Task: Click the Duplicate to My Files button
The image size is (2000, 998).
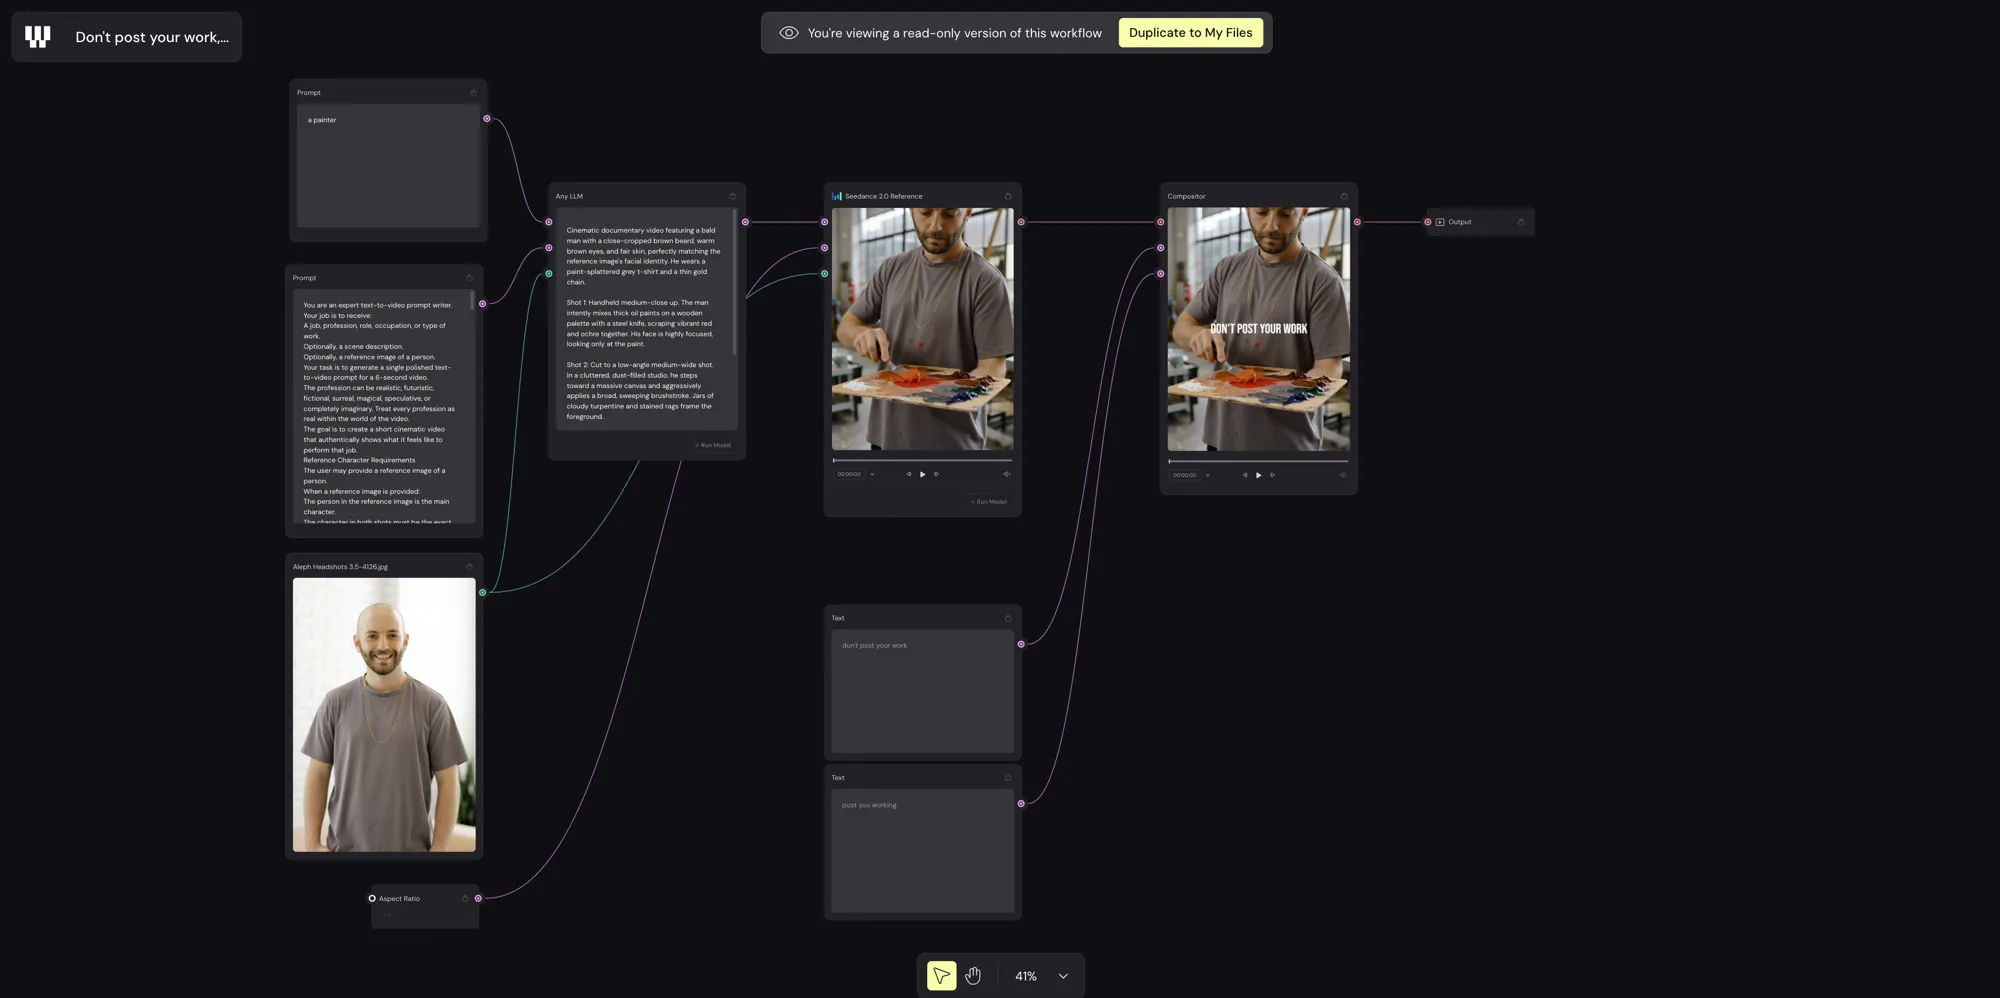Action: pyautogui.click(x=1190, y=33)
